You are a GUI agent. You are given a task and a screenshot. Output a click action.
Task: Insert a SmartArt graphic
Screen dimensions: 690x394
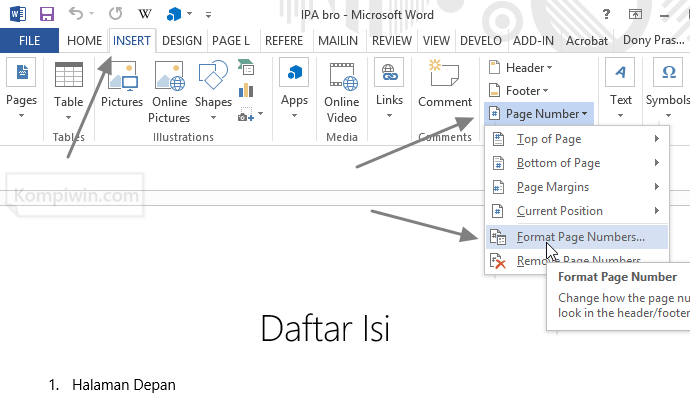[x=246, y=67]
